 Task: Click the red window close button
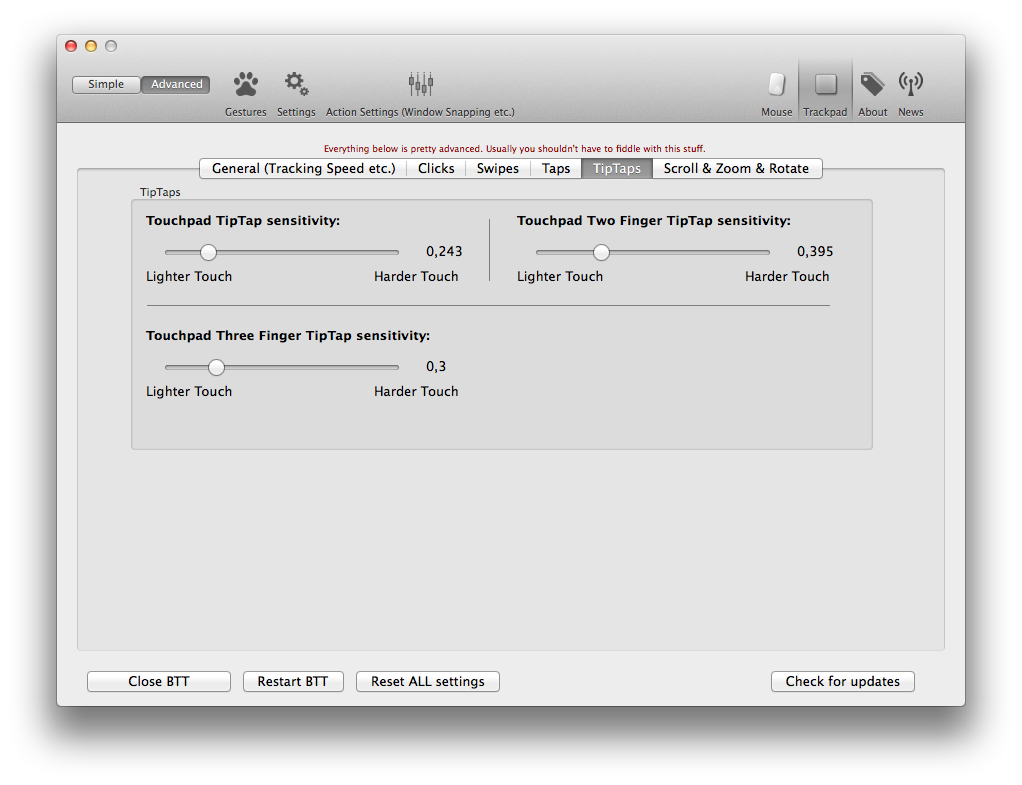(71, 46)
